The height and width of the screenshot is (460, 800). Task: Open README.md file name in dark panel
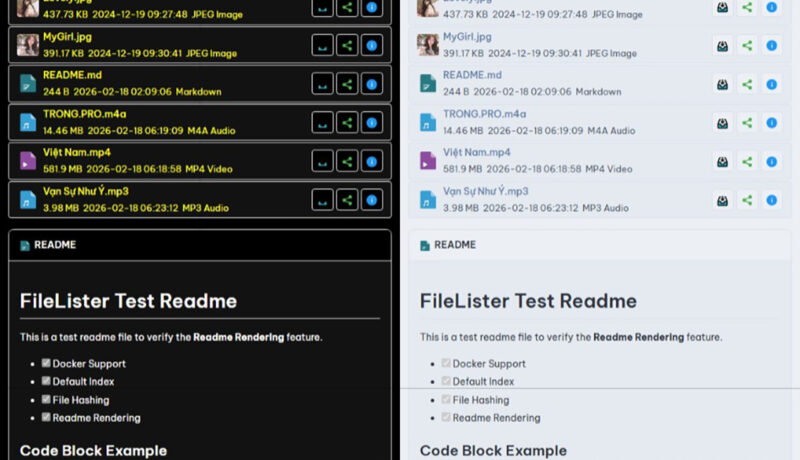point(72,75)
